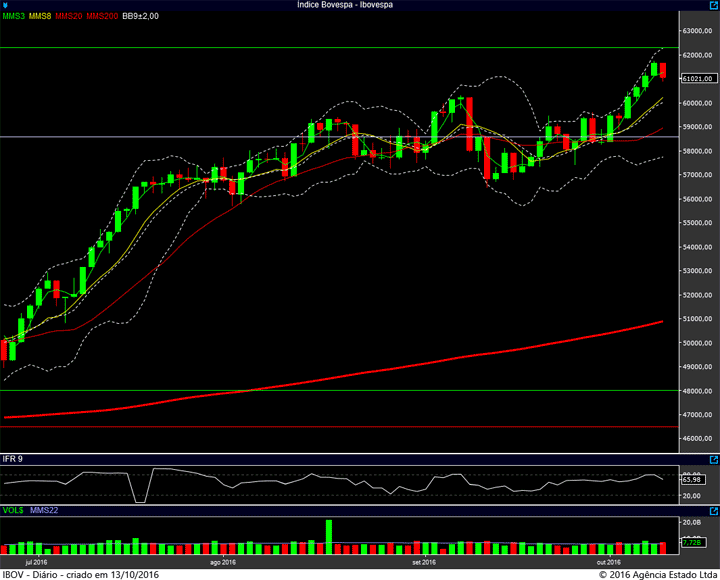Click the IFR 9 indicator title
The height and width of the screenshot is (580, 720).
click(12, 459)
